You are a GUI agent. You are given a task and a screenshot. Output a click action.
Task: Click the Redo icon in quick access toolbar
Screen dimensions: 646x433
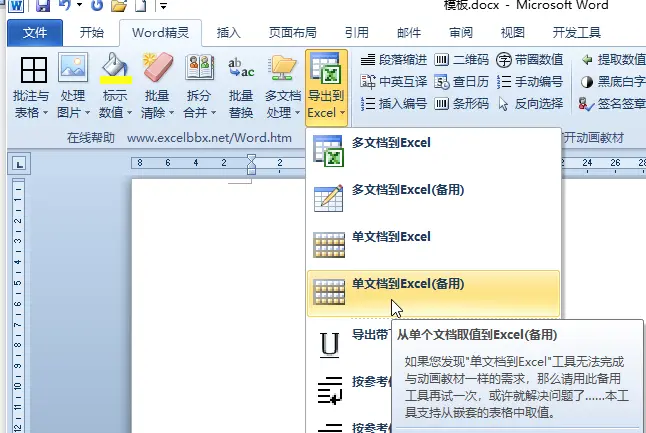pyautogui.click(x=97, y=5)
